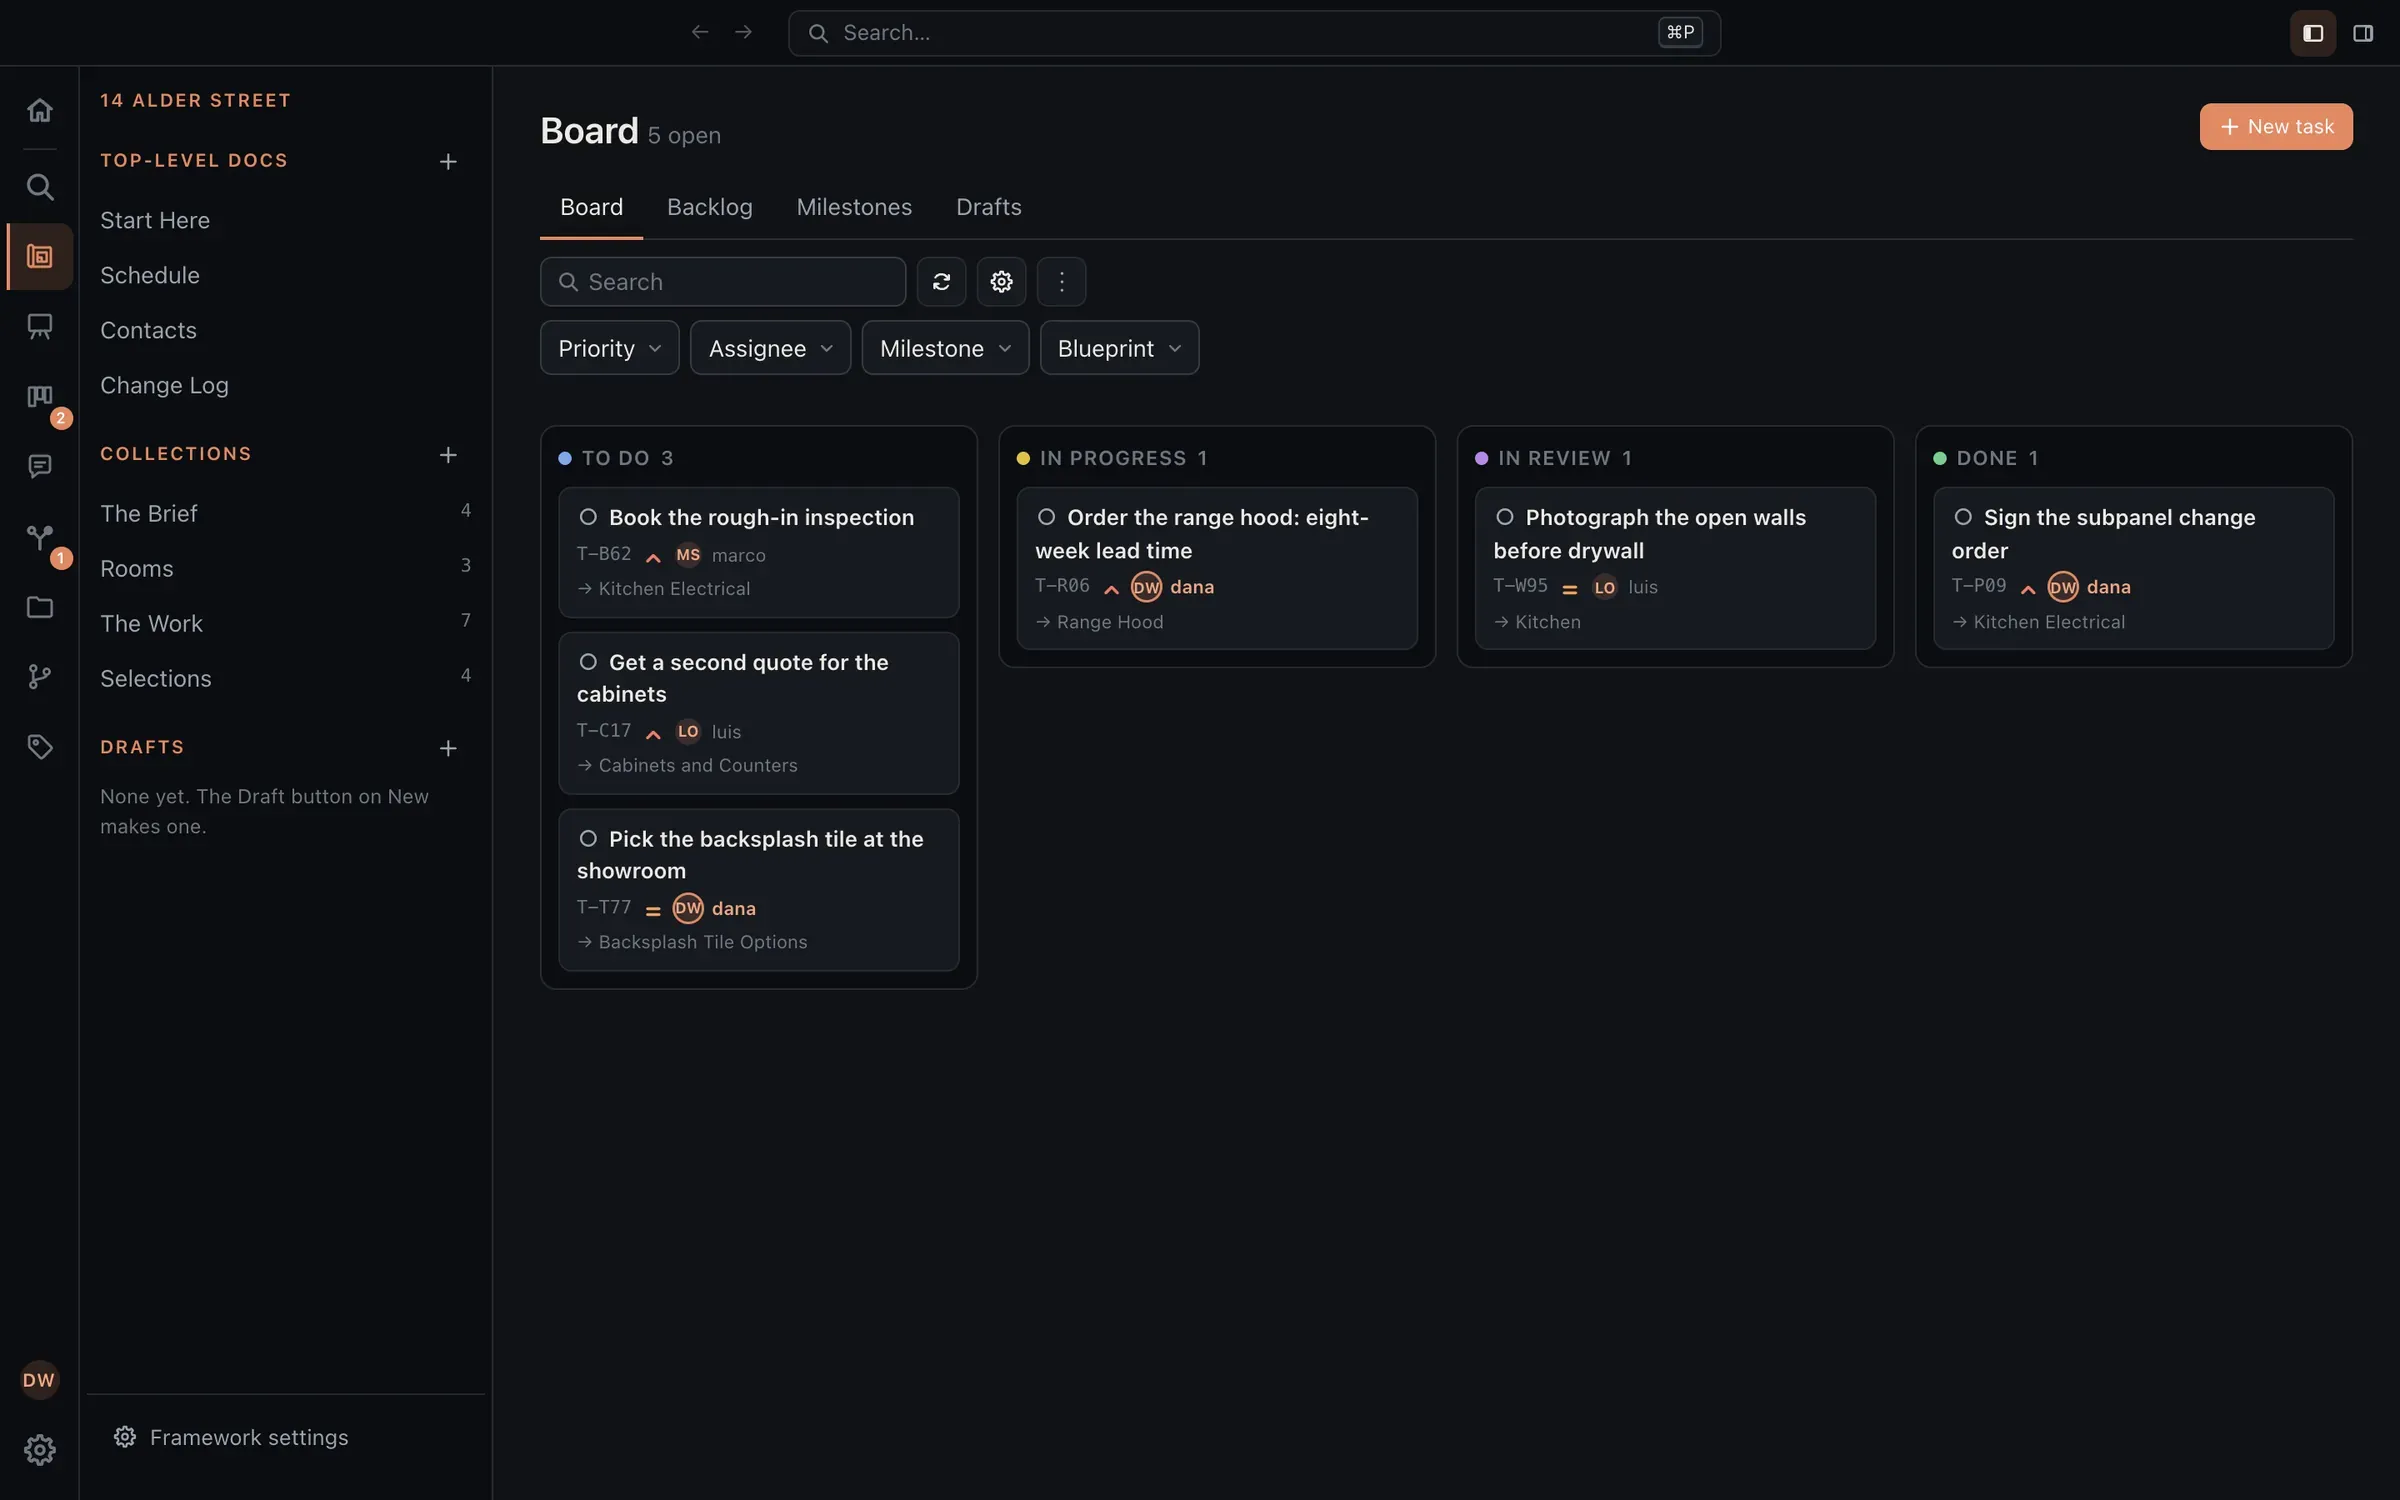Mark 'Get a second quote' status circle

(588, 662)
